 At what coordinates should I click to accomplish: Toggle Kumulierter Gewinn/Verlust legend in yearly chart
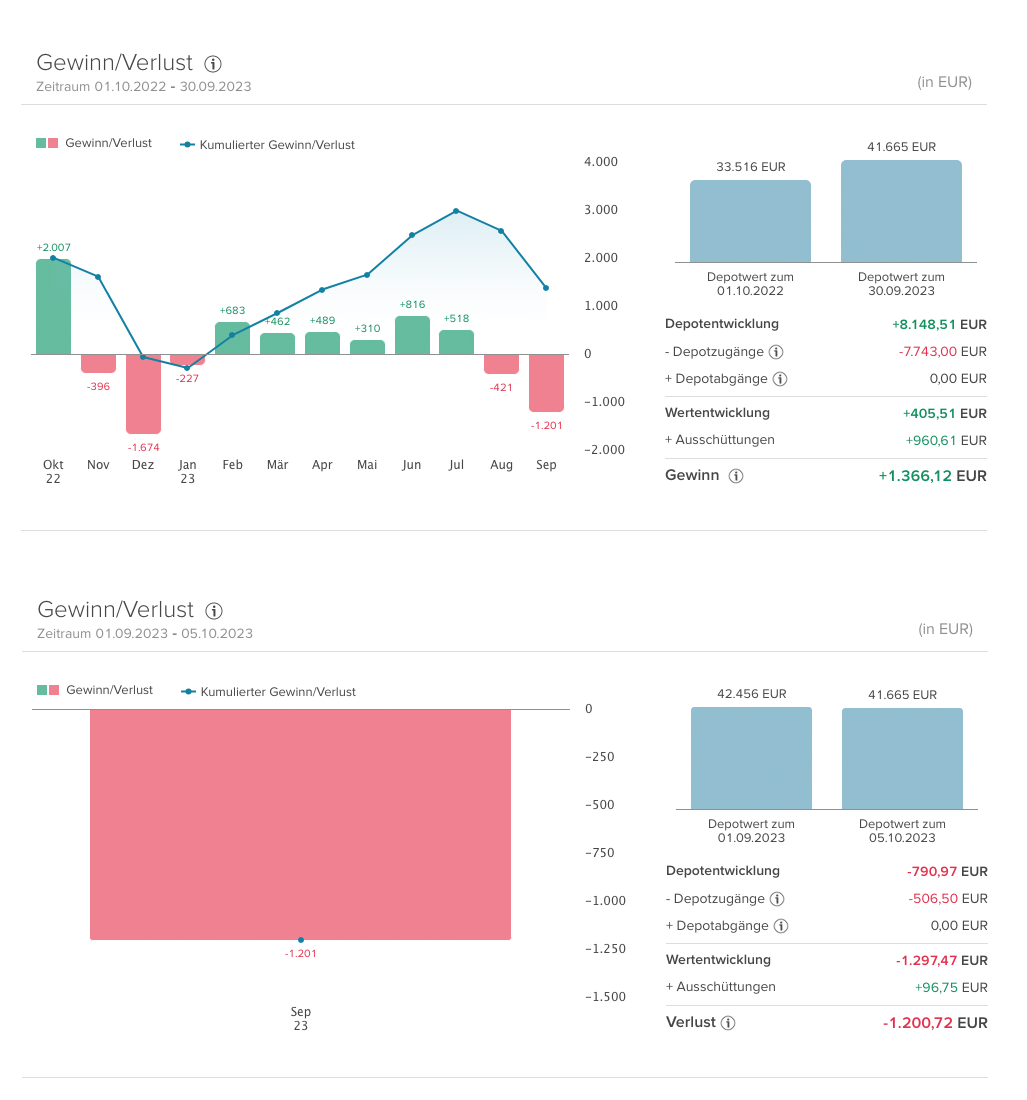click(267, 145)
